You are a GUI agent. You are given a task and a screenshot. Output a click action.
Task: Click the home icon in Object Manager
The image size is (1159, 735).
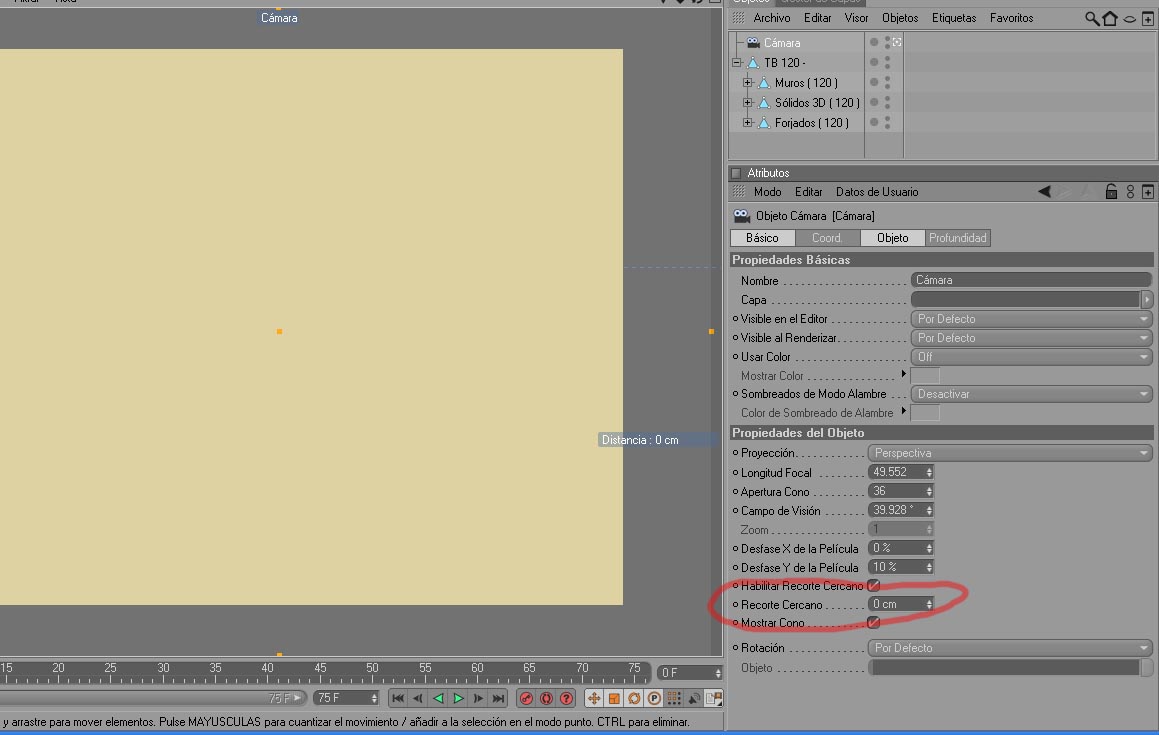point(1110,18)
